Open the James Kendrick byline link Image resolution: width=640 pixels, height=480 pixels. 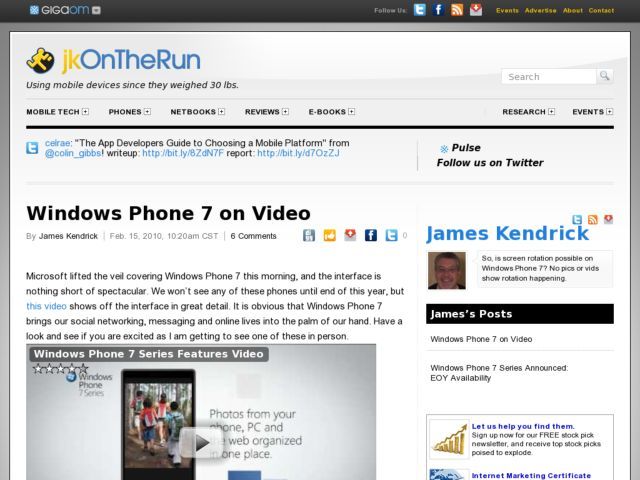click(68, 236)
